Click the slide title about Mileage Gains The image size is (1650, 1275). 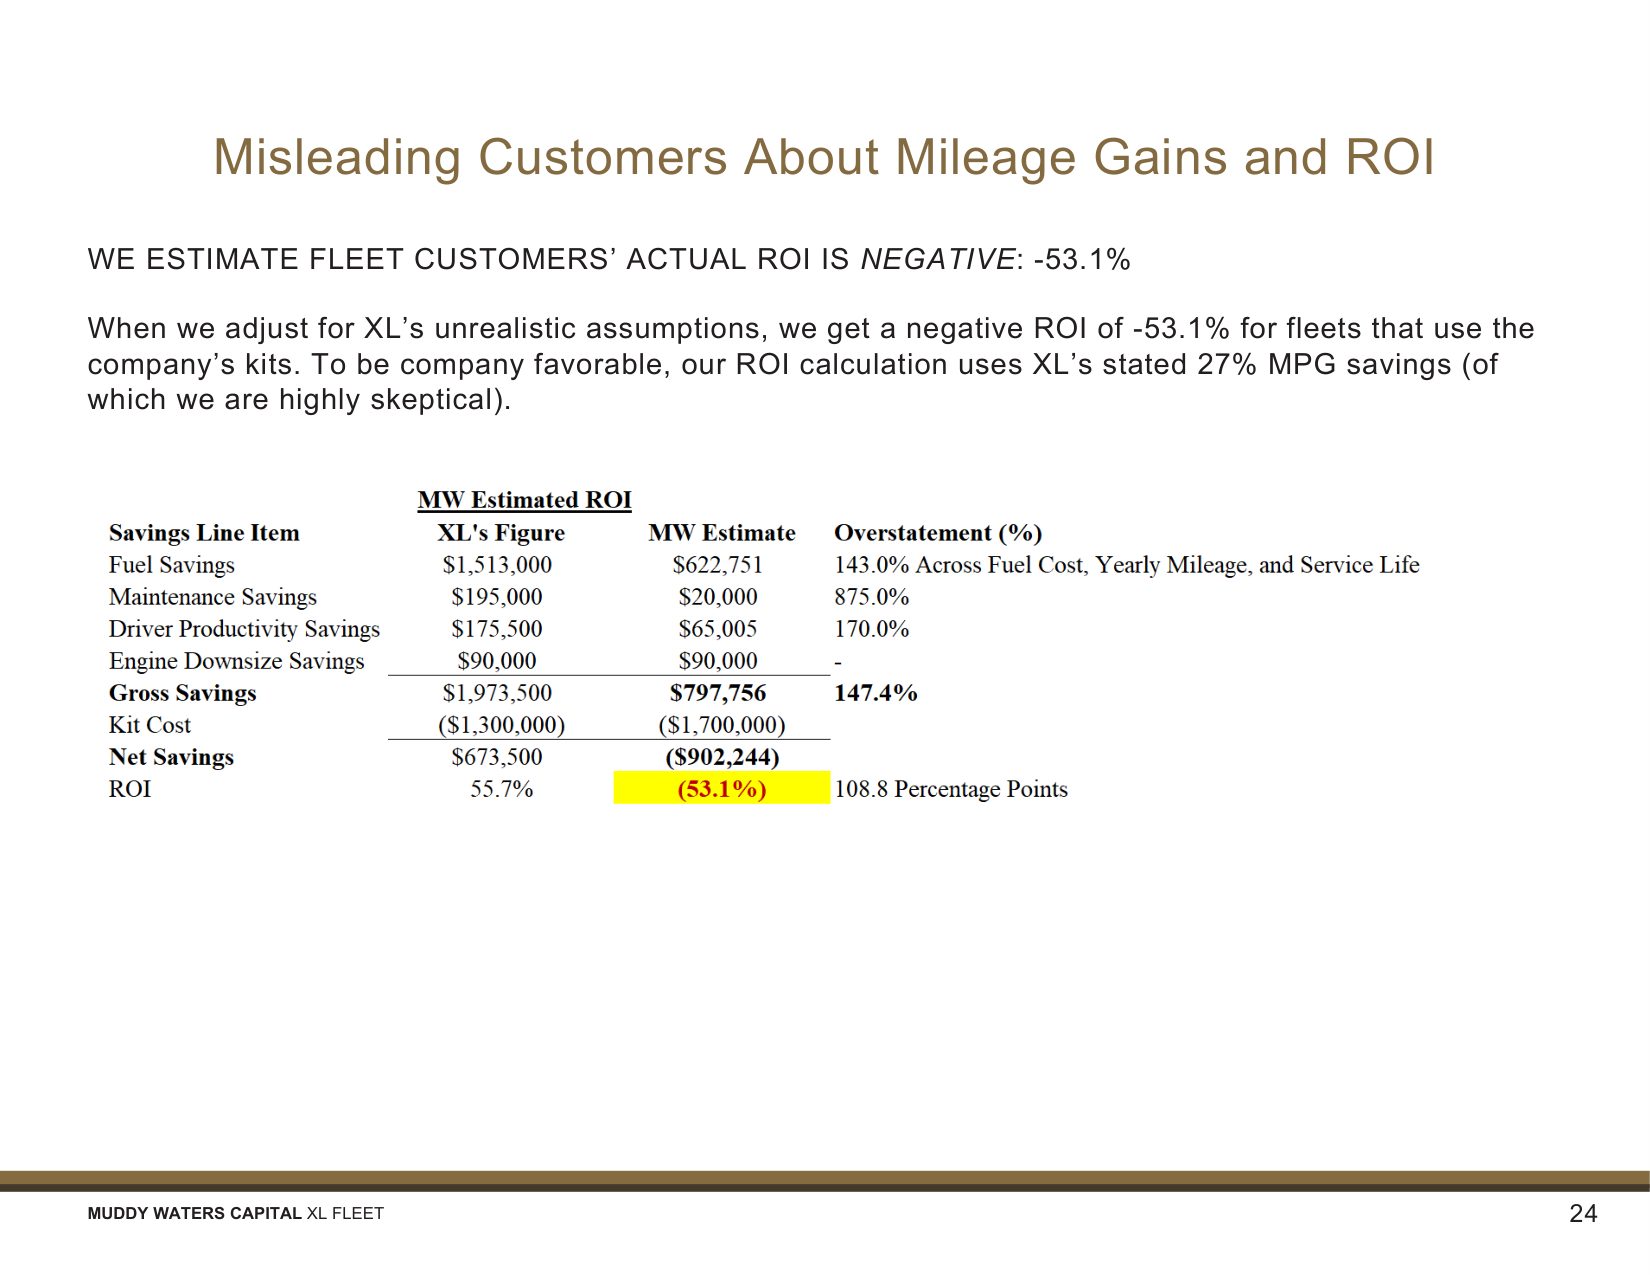(x=824, y=157)
